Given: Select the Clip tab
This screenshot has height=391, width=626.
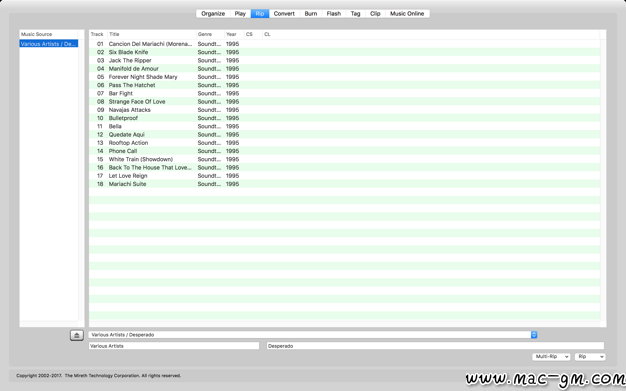Looking at the screenshot, I should [375, 14].
